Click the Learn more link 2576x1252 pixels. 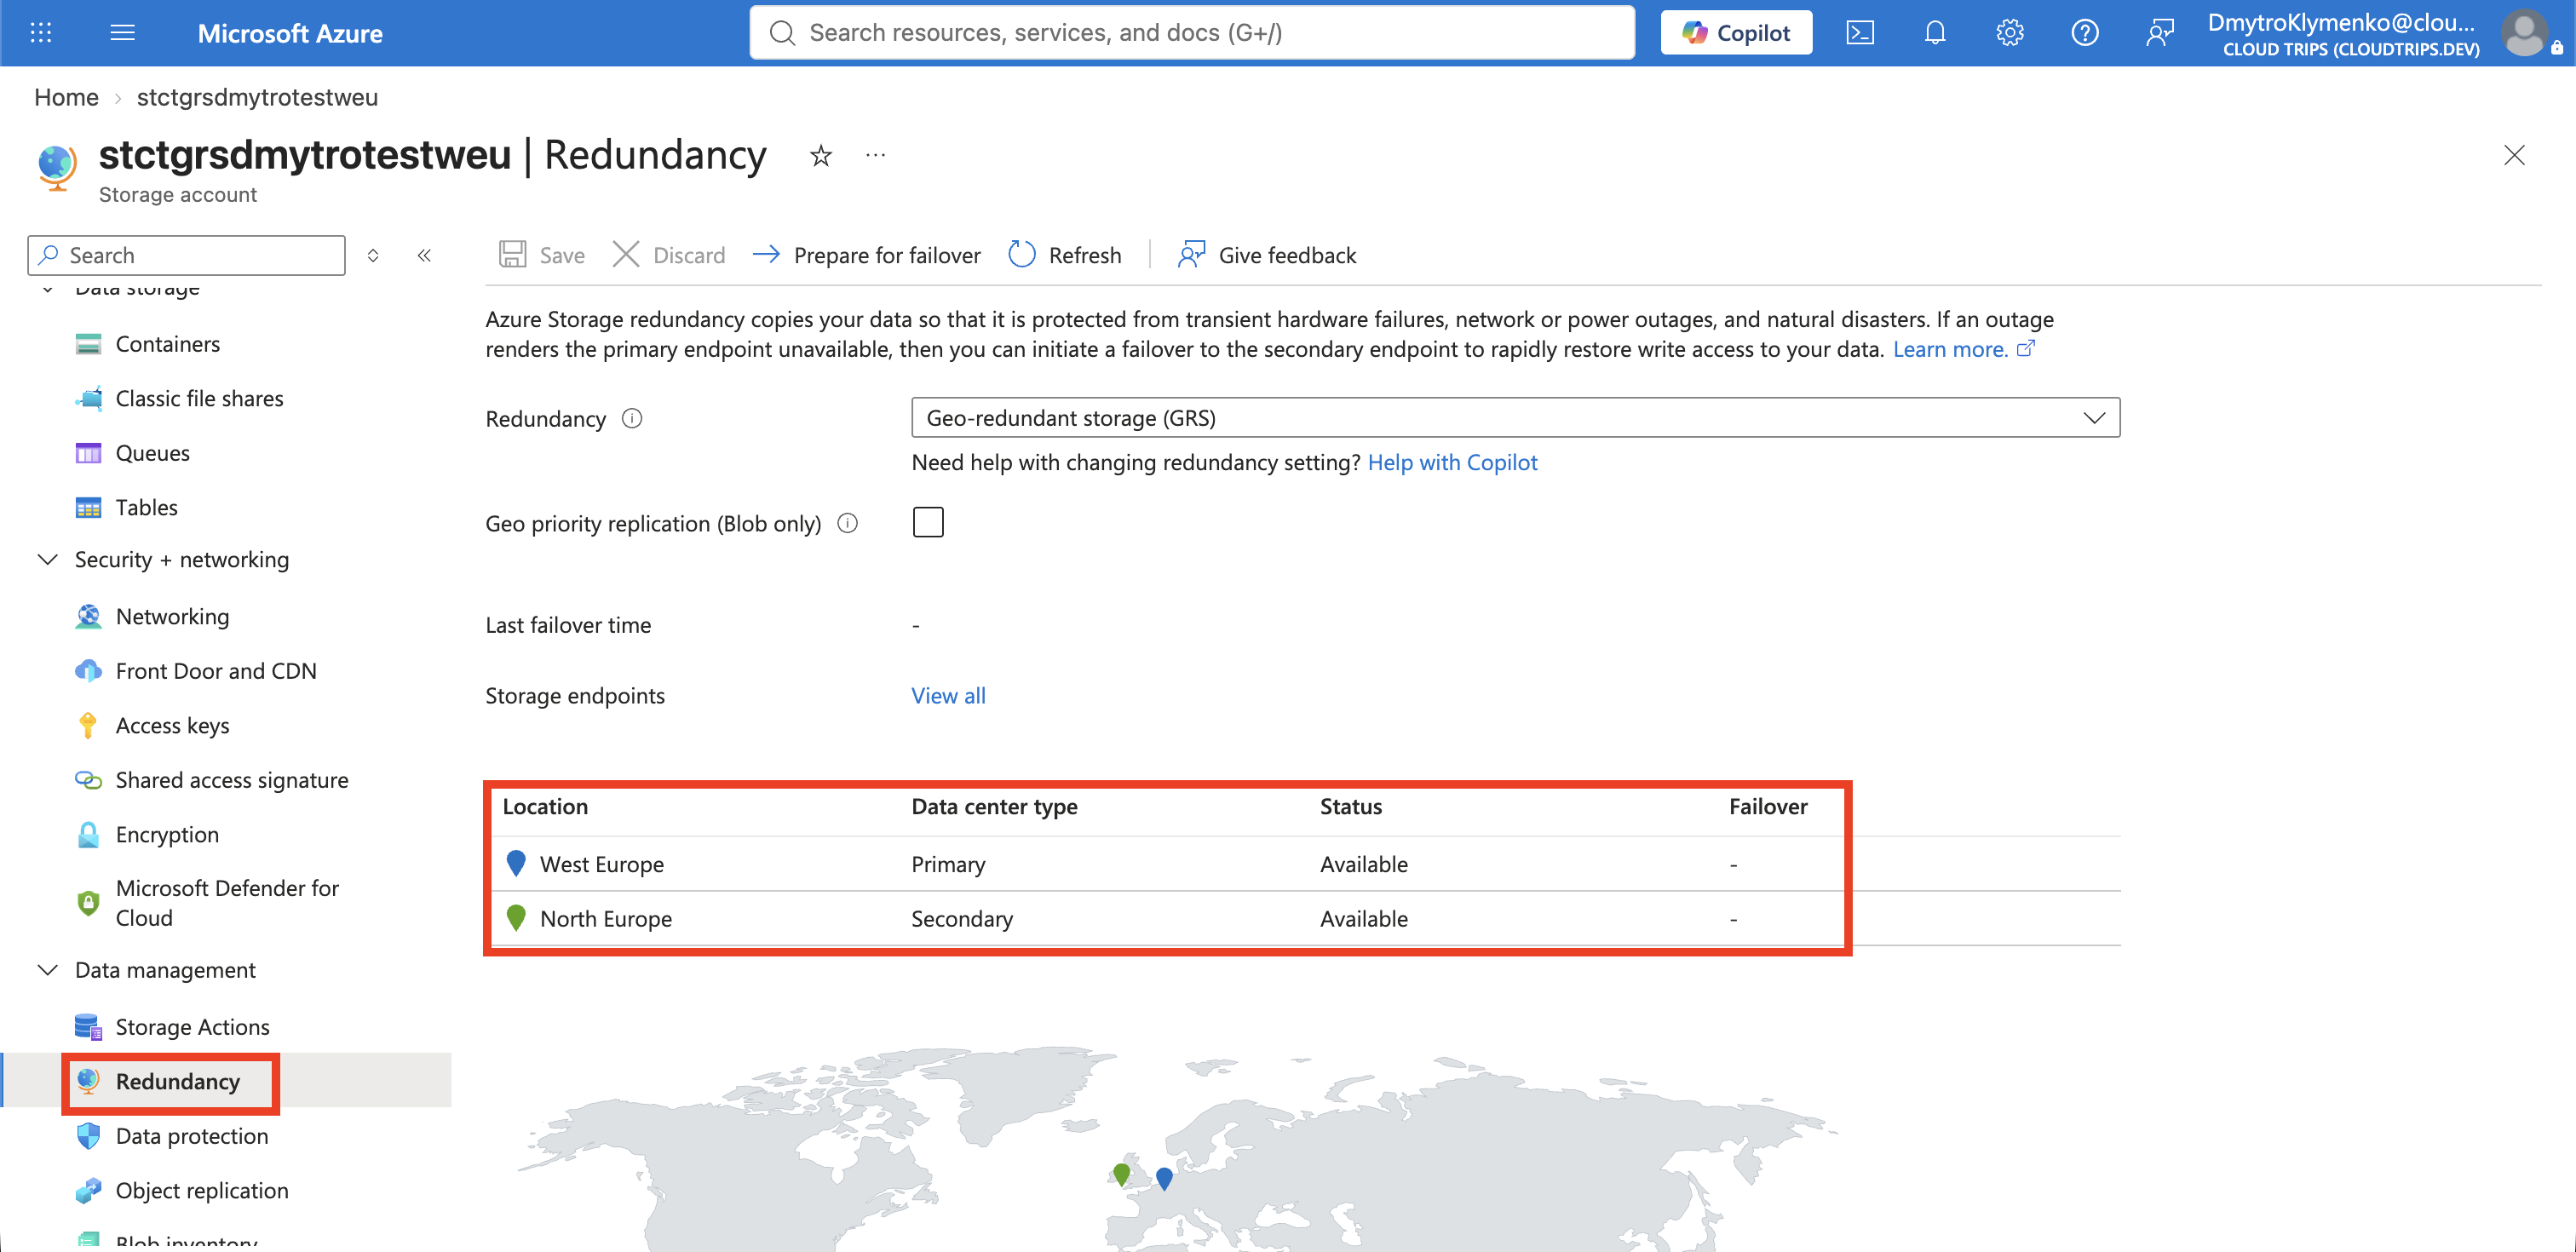pyautogui.click(x=1963, y=349)
